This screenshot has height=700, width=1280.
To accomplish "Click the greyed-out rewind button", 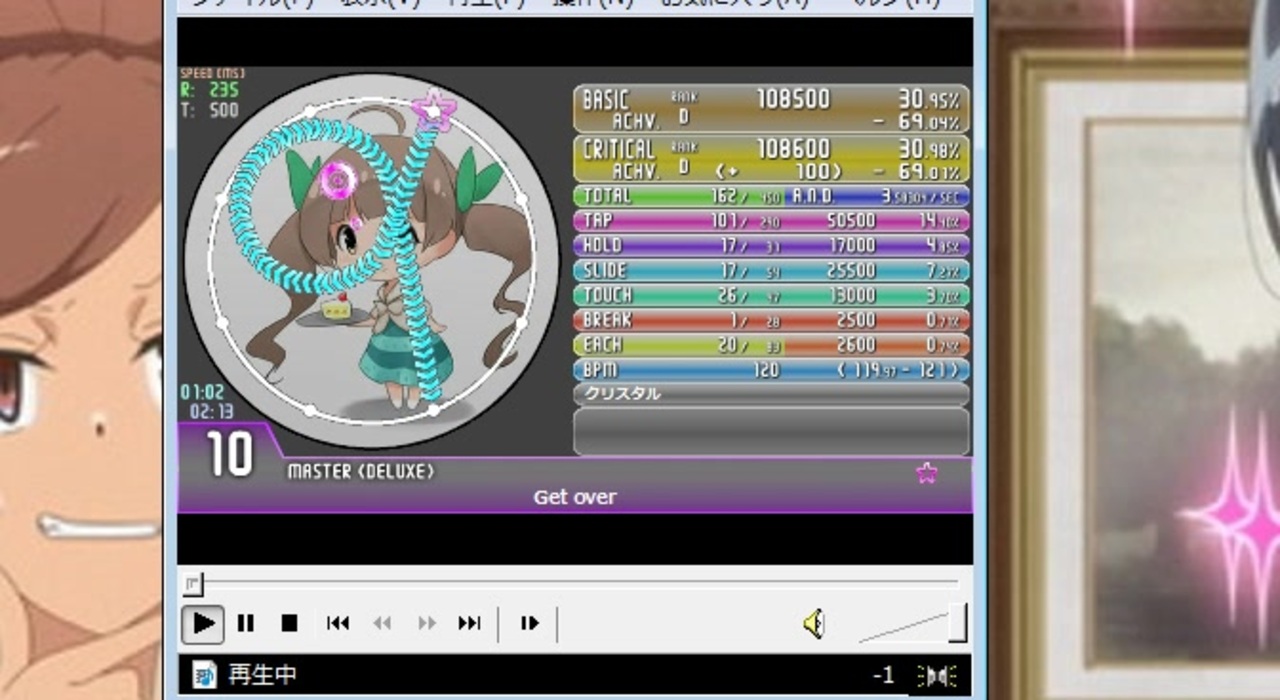I will pyautogui.click(x=382, y=624).
